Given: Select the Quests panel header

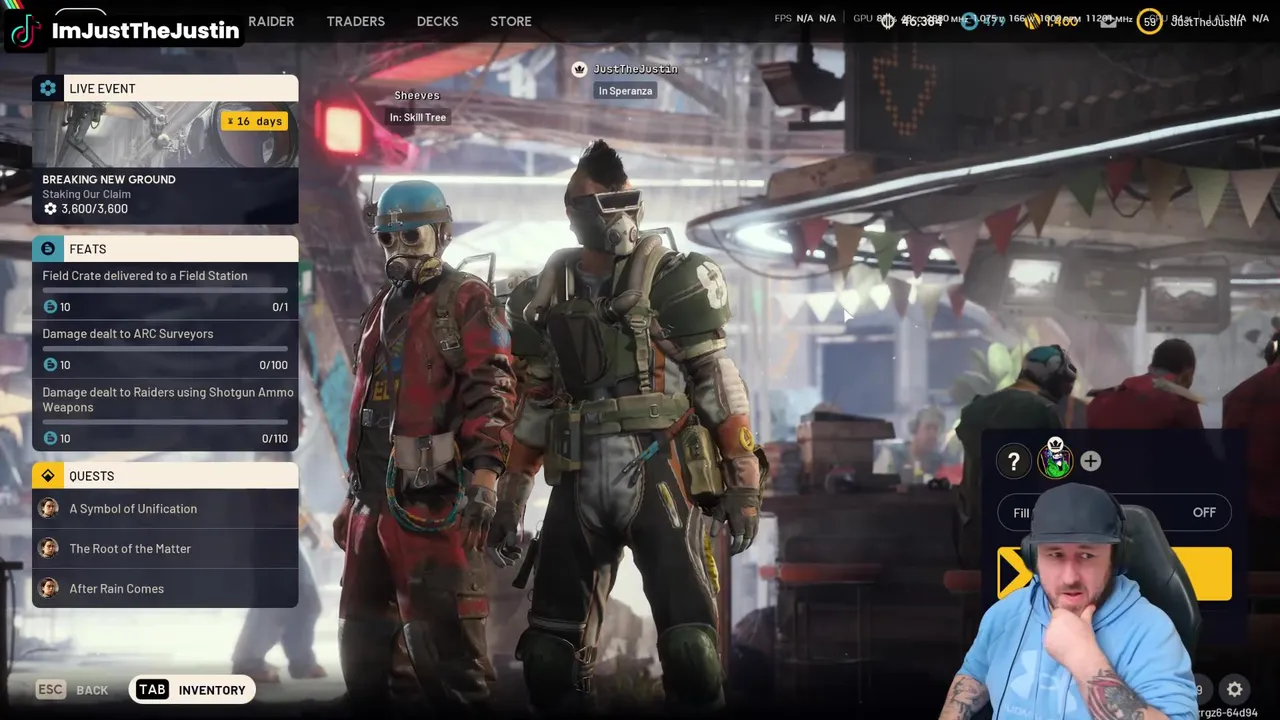Looking at the screenshot, I should point(165,476).
